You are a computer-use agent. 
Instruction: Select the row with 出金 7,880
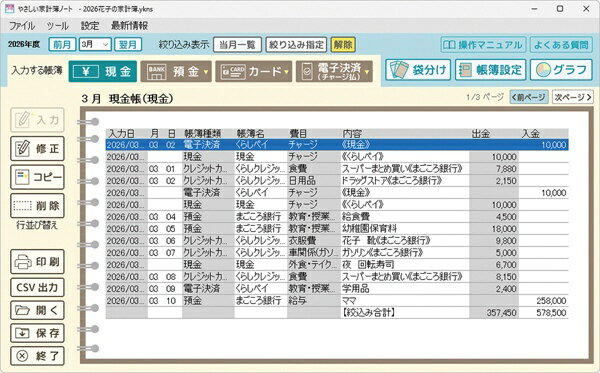[x=337, y=169]
